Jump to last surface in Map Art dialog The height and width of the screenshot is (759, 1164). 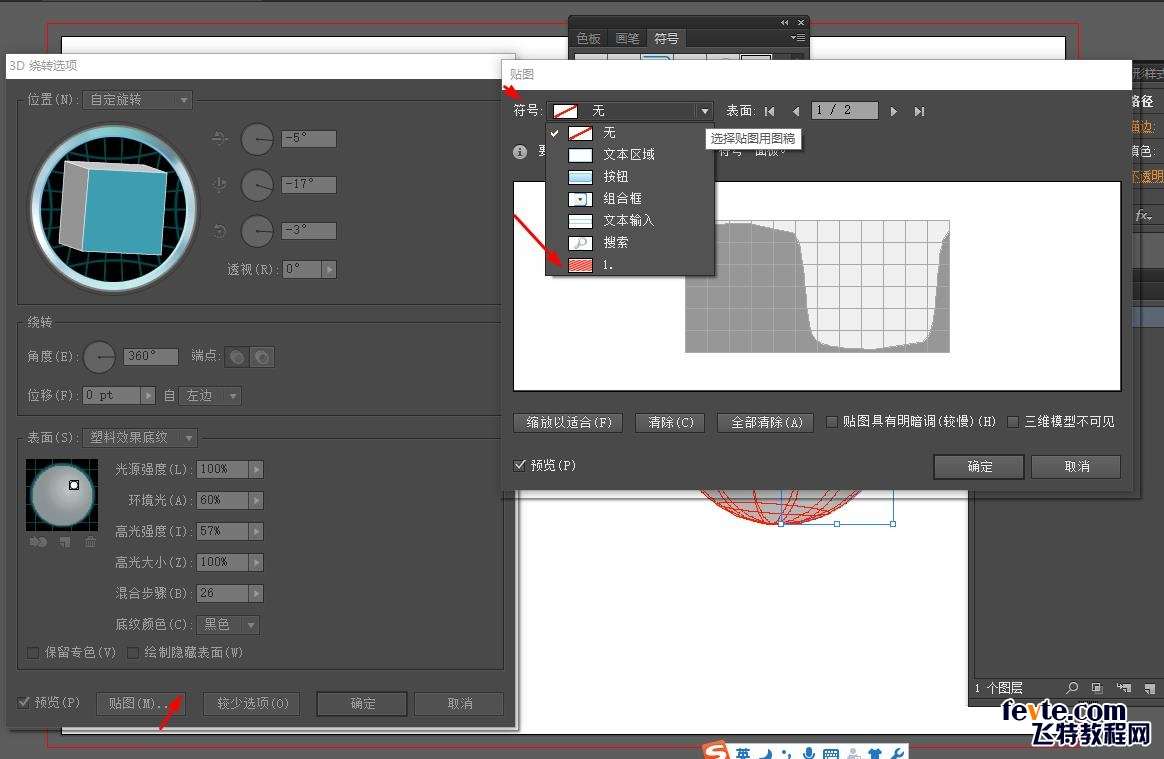[x=920, y=111]
